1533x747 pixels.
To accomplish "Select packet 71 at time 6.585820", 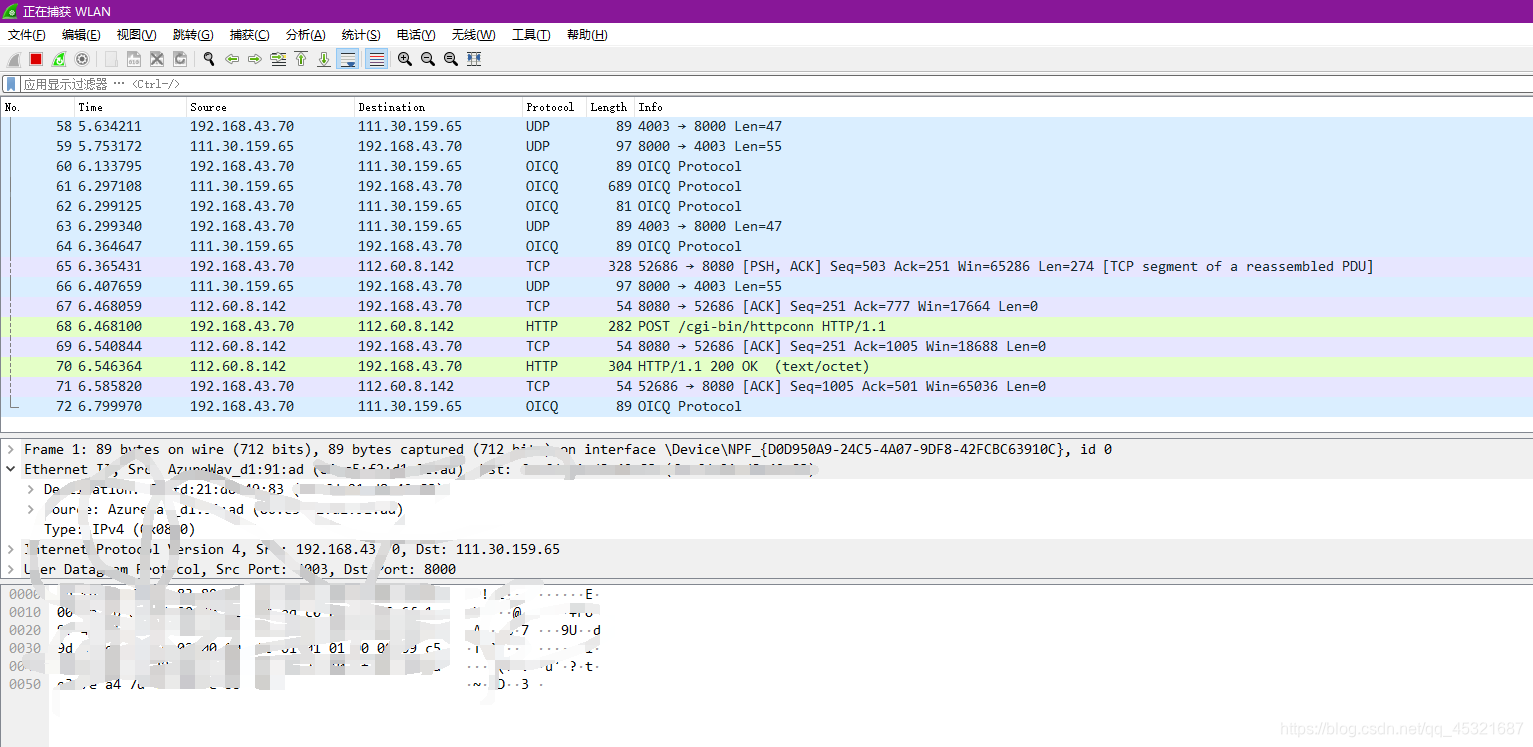I will coord(766,387).
